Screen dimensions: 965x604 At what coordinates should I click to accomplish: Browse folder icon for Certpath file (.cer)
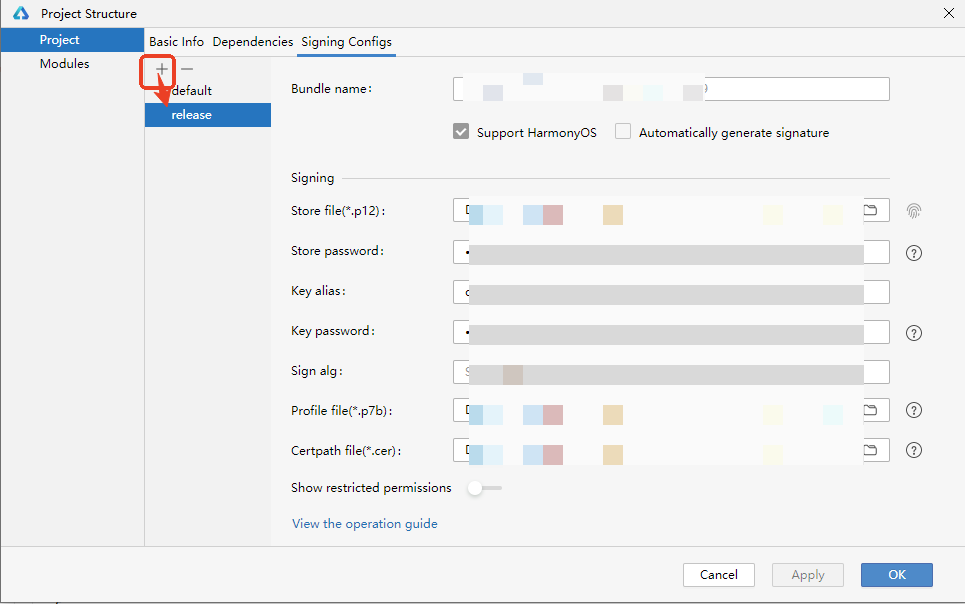pyautogui.click(x=870, y=450)
